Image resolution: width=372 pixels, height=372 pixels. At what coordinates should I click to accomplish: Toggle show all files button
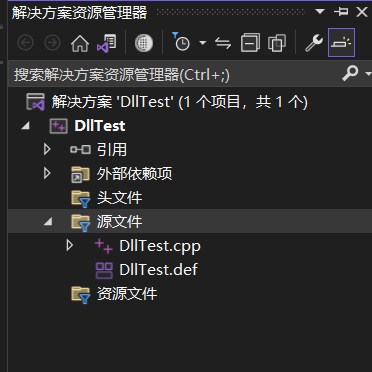point(277,43)
